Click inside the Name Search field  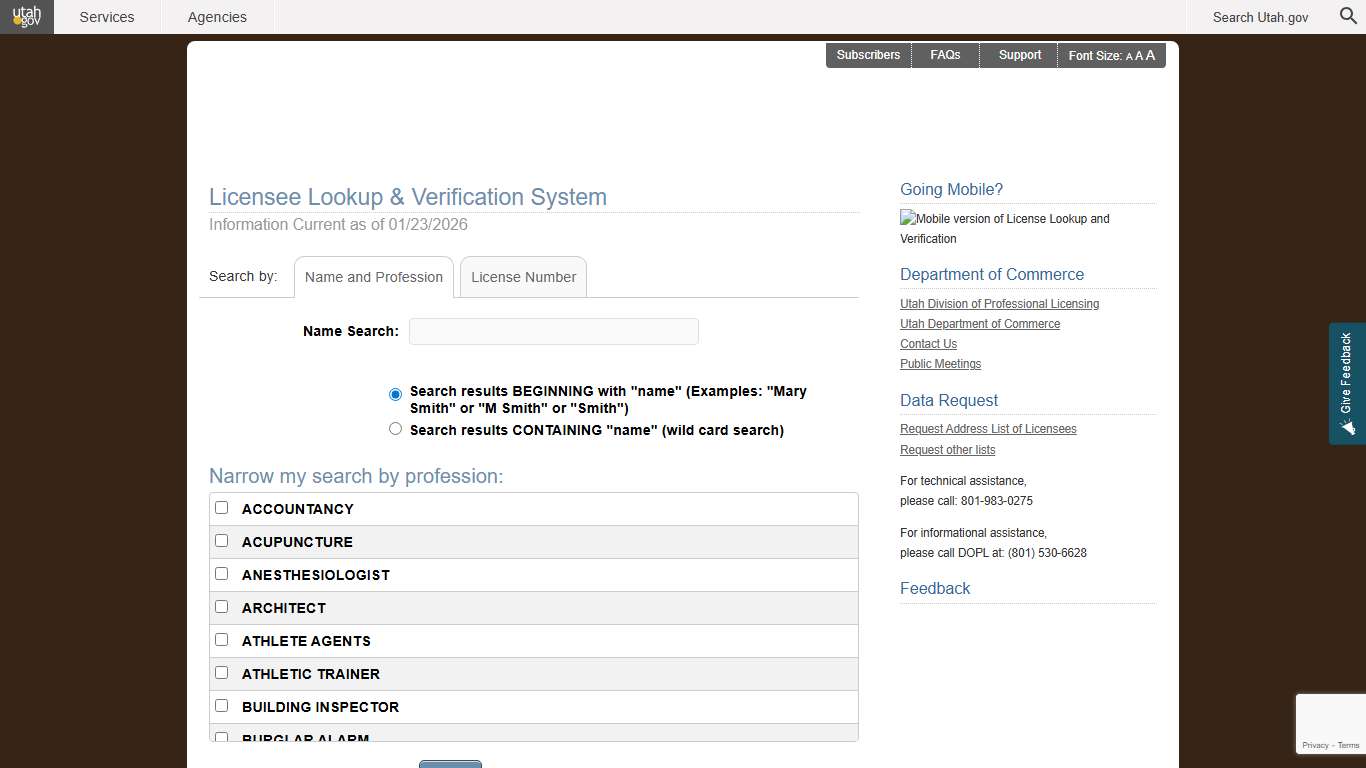coord(553,331)
